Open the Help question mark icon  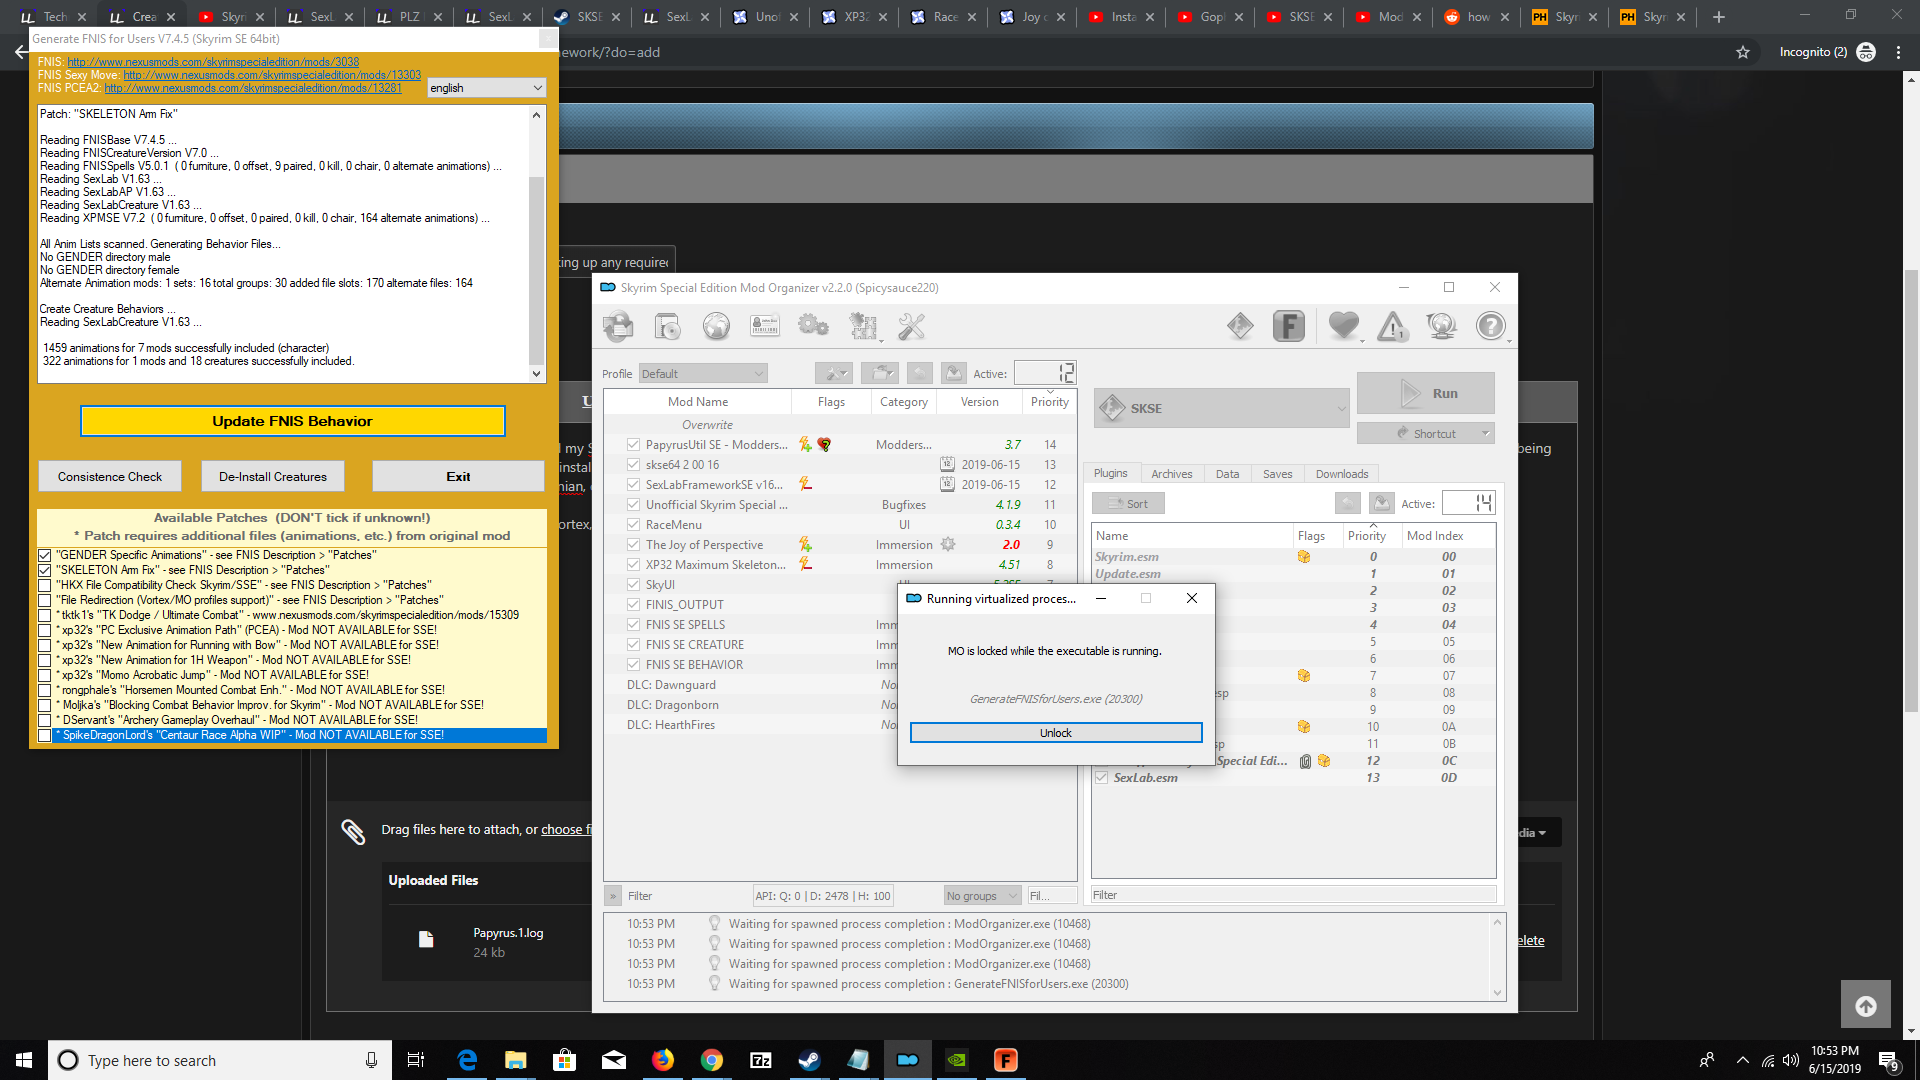pos(1491,326)
